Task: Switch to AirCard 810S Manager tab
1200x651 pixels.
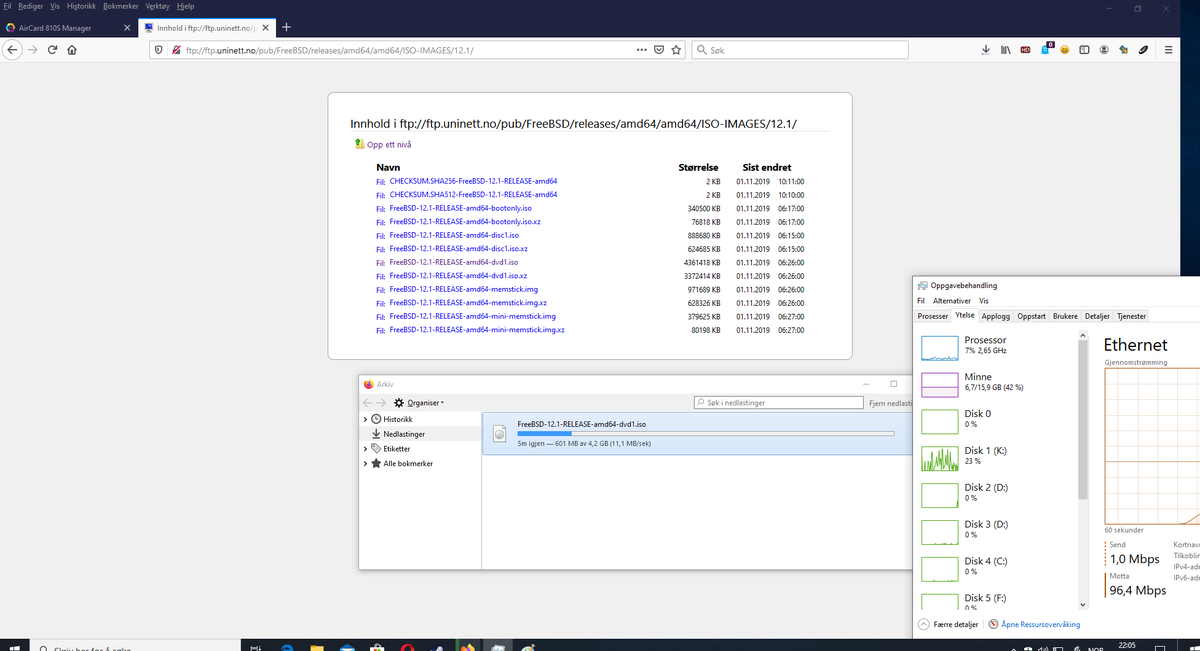Action: pyautogui.click(x=67, y=27)
